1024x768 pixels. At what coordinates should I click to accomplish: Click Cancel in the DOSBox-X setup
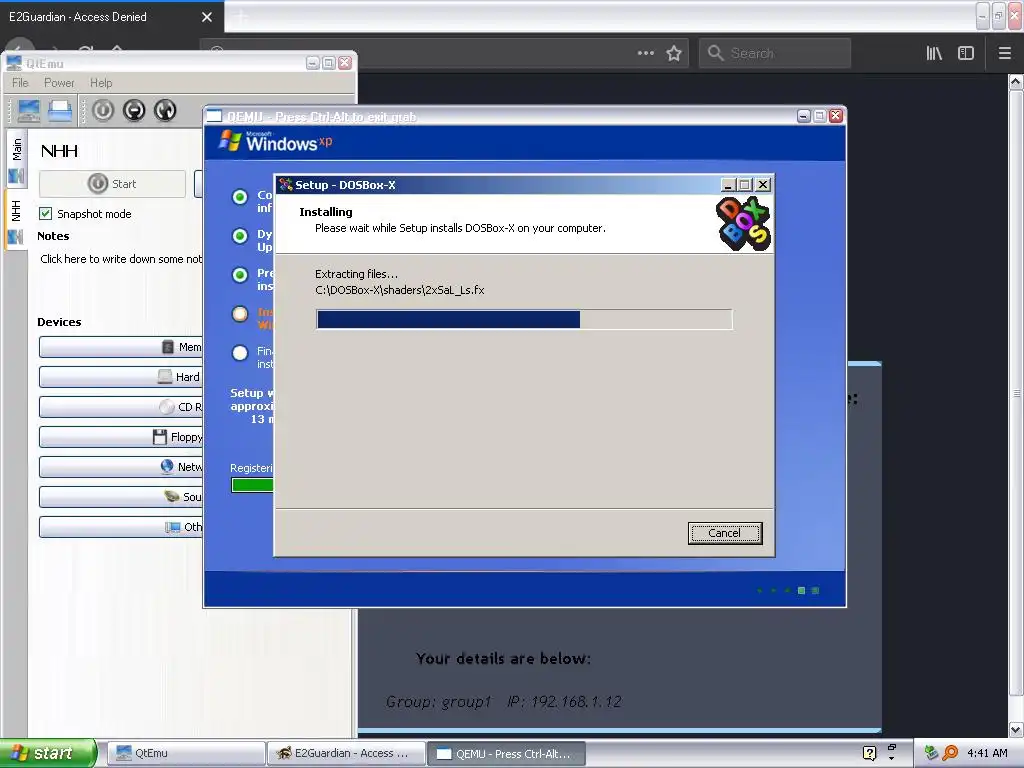pyautogui.click(x=725, y=533)
